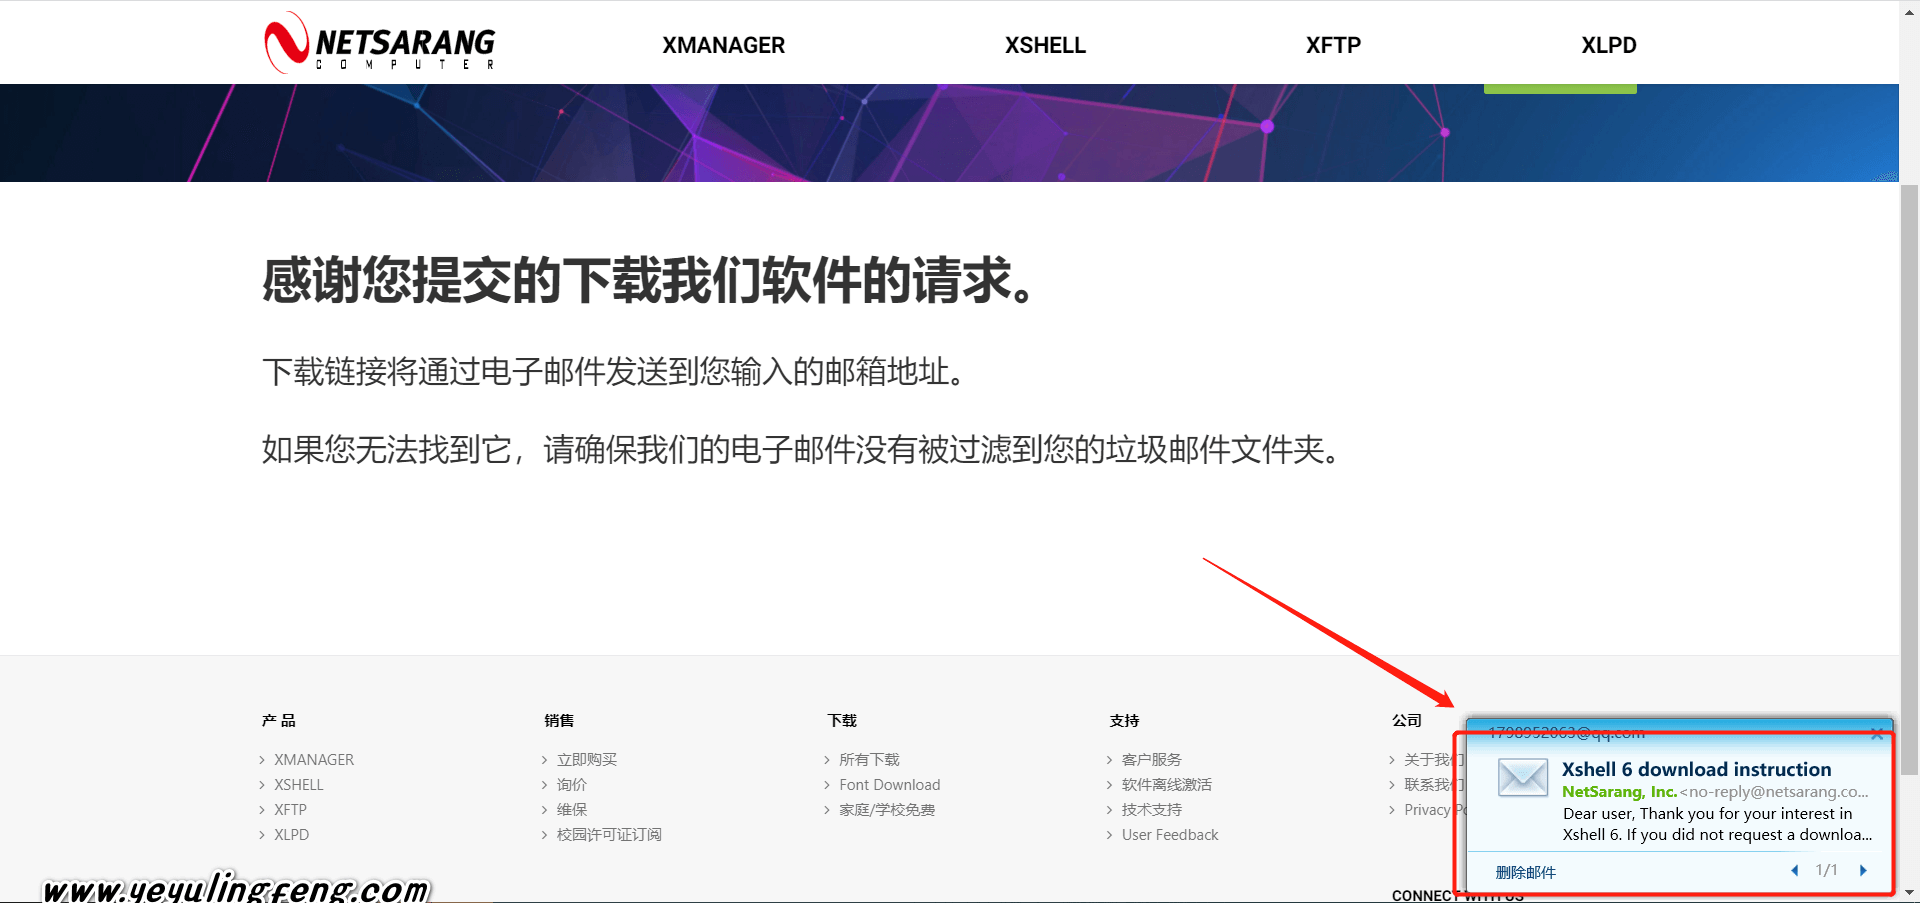Viewport: 1920px width, 903px height.
Task: Select the 家庭/学校免费 footer link
Action: tap(887, 810)
